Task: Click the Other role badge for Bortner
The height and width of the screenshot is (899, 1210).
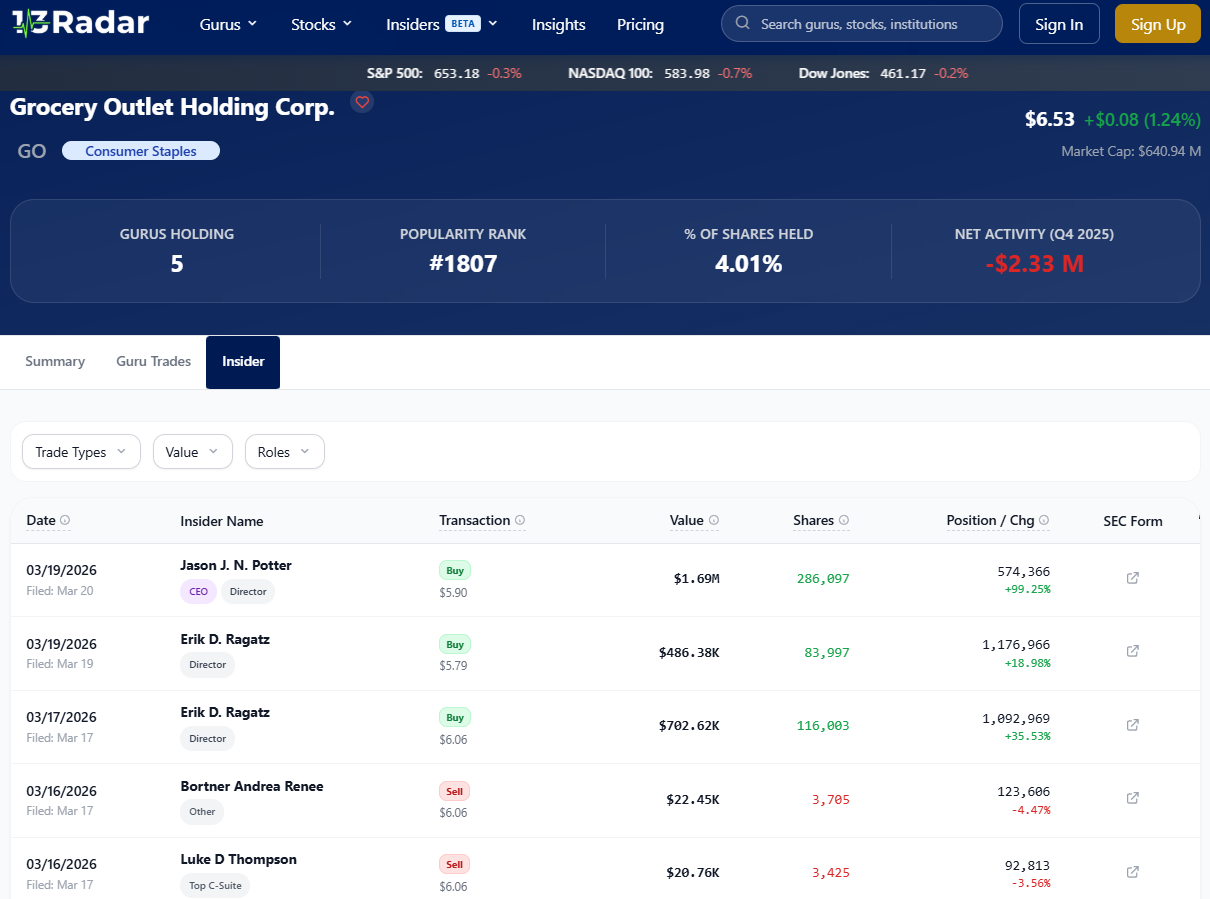Action: (202, 811)
